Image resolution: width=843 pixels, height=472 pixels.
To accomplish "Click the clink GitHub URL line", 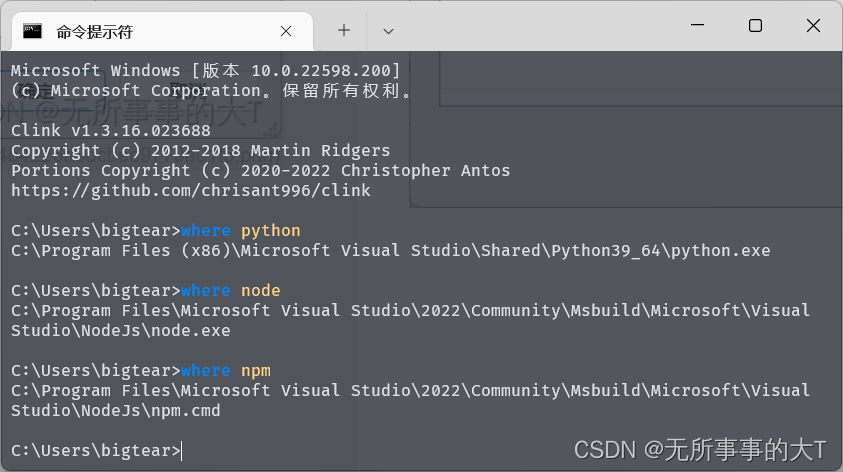I will [191, 190].
